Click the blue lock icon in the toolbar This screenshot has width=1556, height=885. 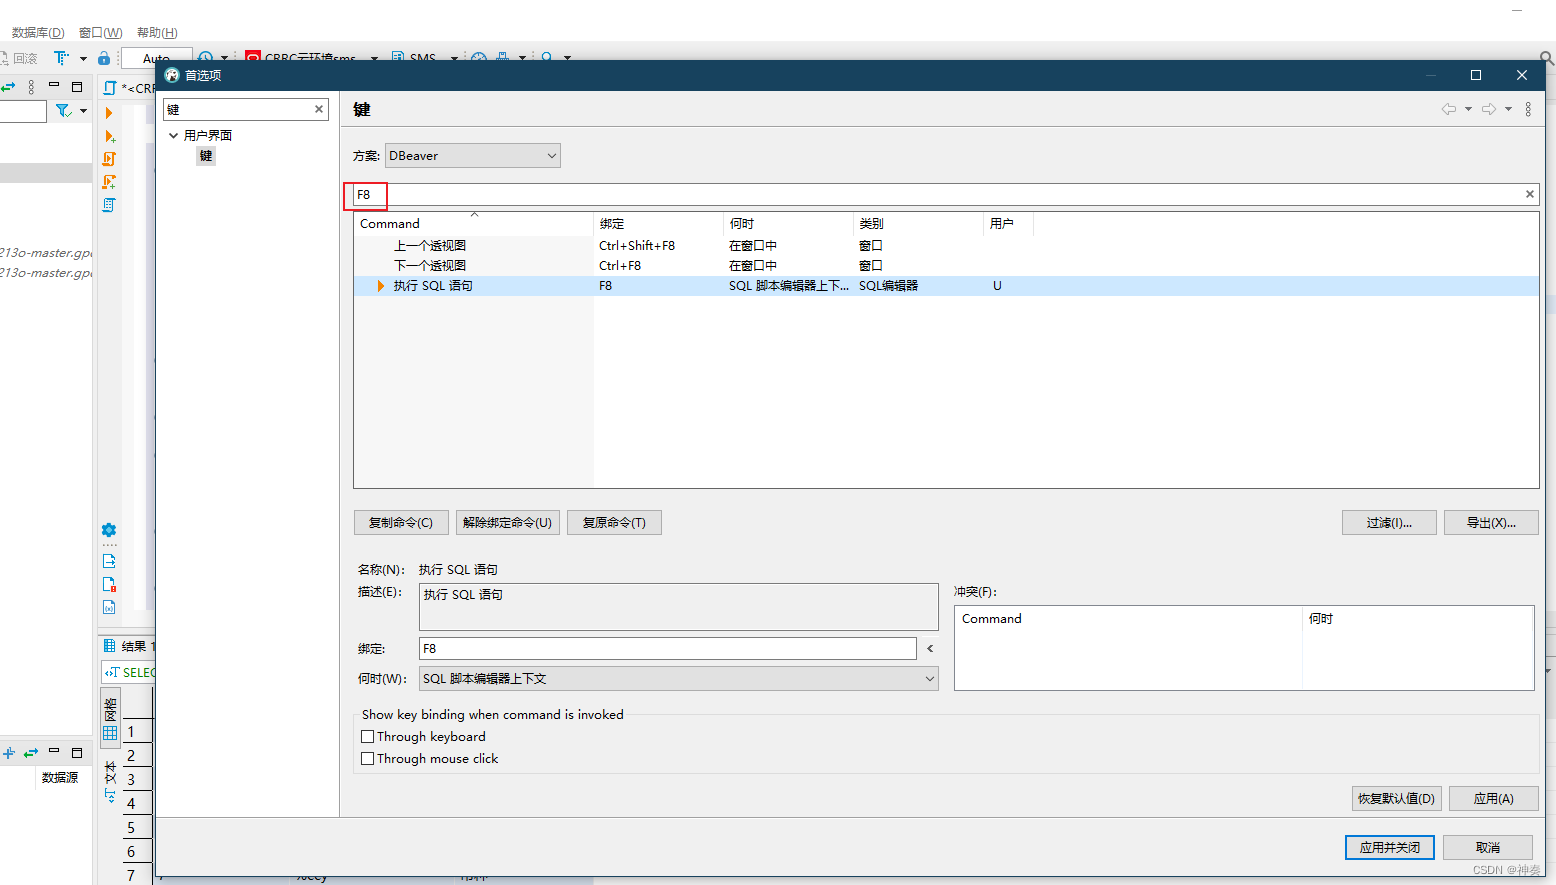[104, 58]
